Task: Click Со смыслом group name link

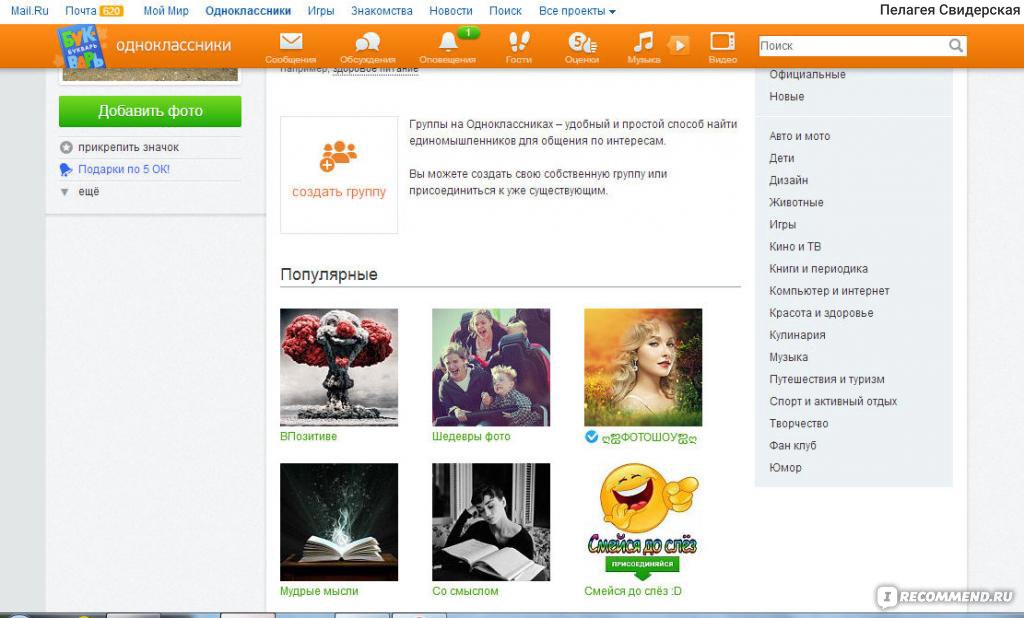Action: pos(465,591)
